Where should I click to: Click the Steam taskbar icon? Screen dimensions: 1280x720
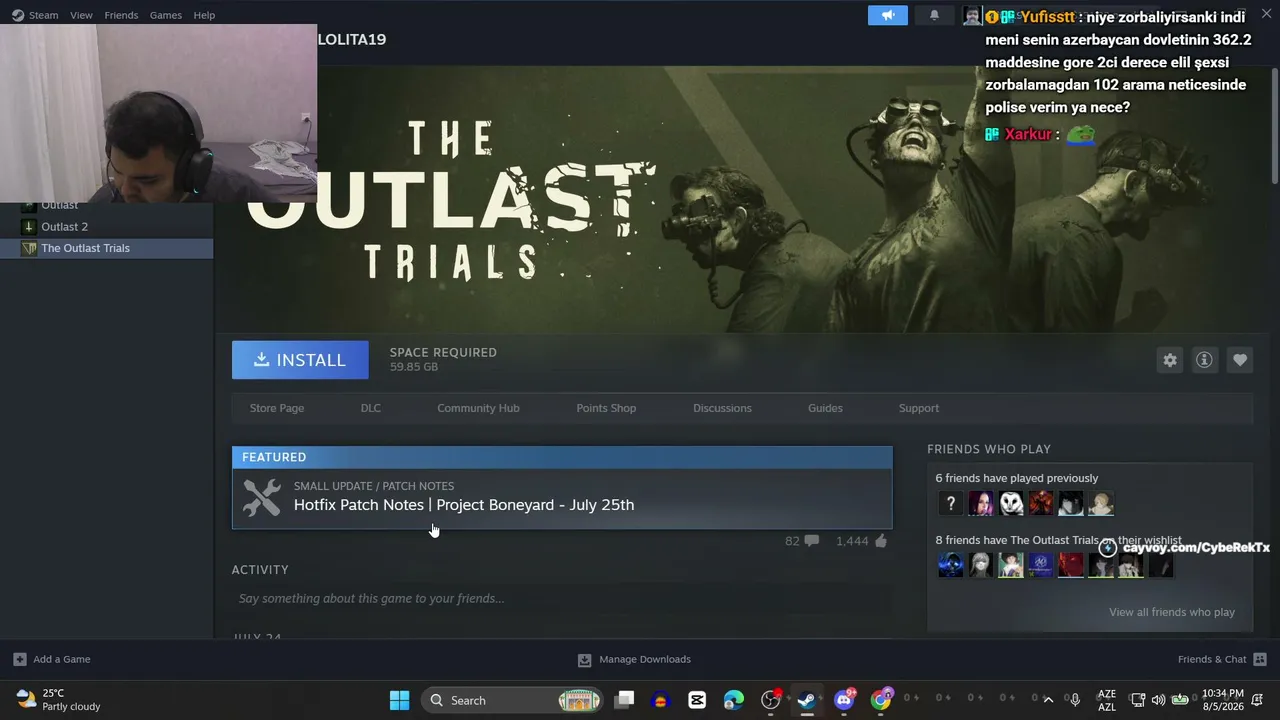tap(807, 700)
